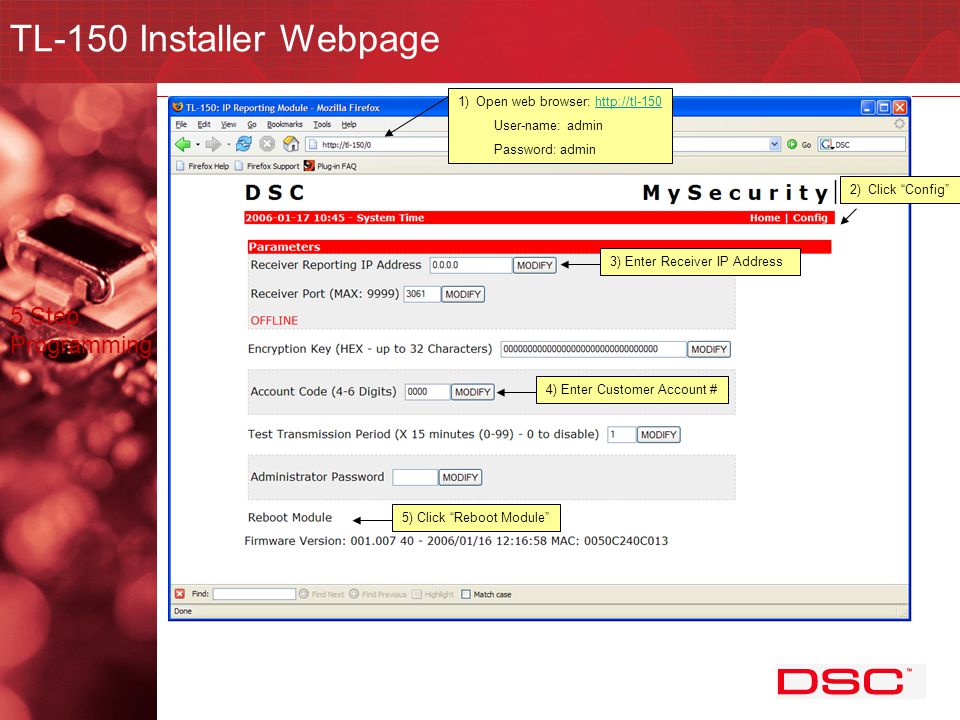Image resolution: width=960 pixels, height=720 pixels.
Task: Click the page icon in address bar
Action: point(313,144)
